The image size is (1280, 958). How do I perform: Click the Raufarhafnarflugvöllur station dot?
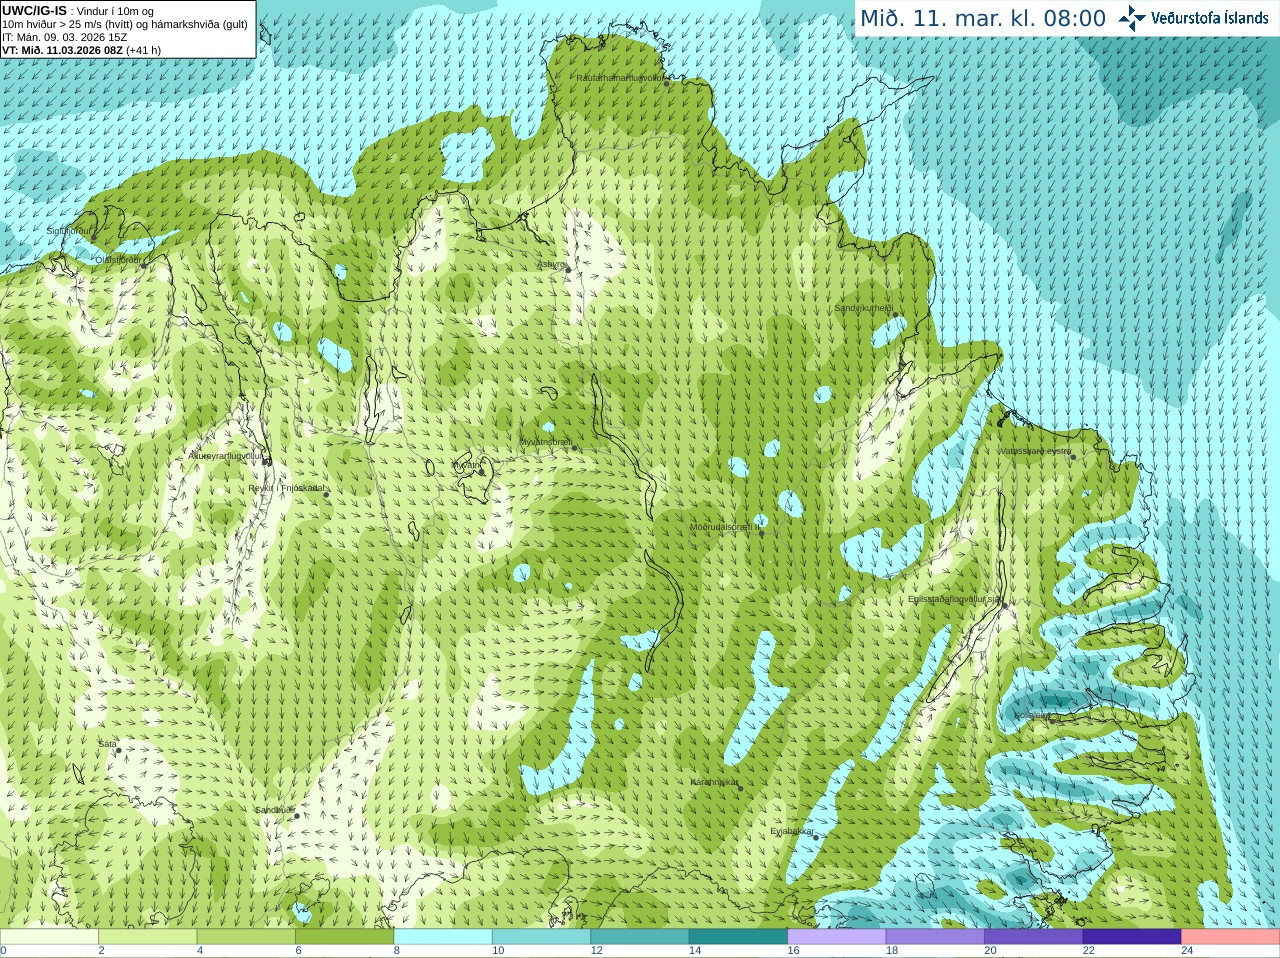pos(667,84)
